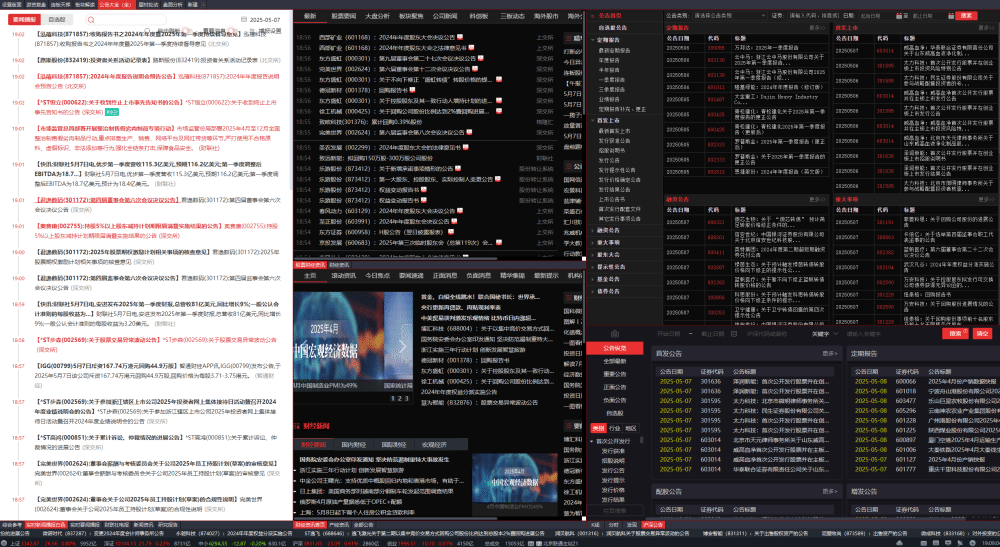Open PDF icon for 春风动力 (603129) 年度股东大会决议公告
Screen dimensions: 1000x547
point(460,211)
